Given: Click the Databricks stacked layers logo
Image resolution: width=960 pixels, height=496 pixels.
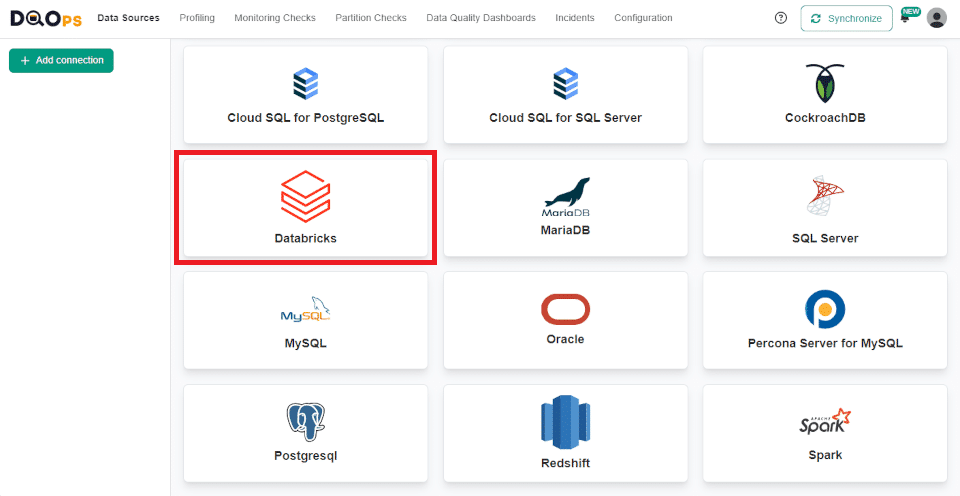Looking at the screenshot, I should (306, 196).
